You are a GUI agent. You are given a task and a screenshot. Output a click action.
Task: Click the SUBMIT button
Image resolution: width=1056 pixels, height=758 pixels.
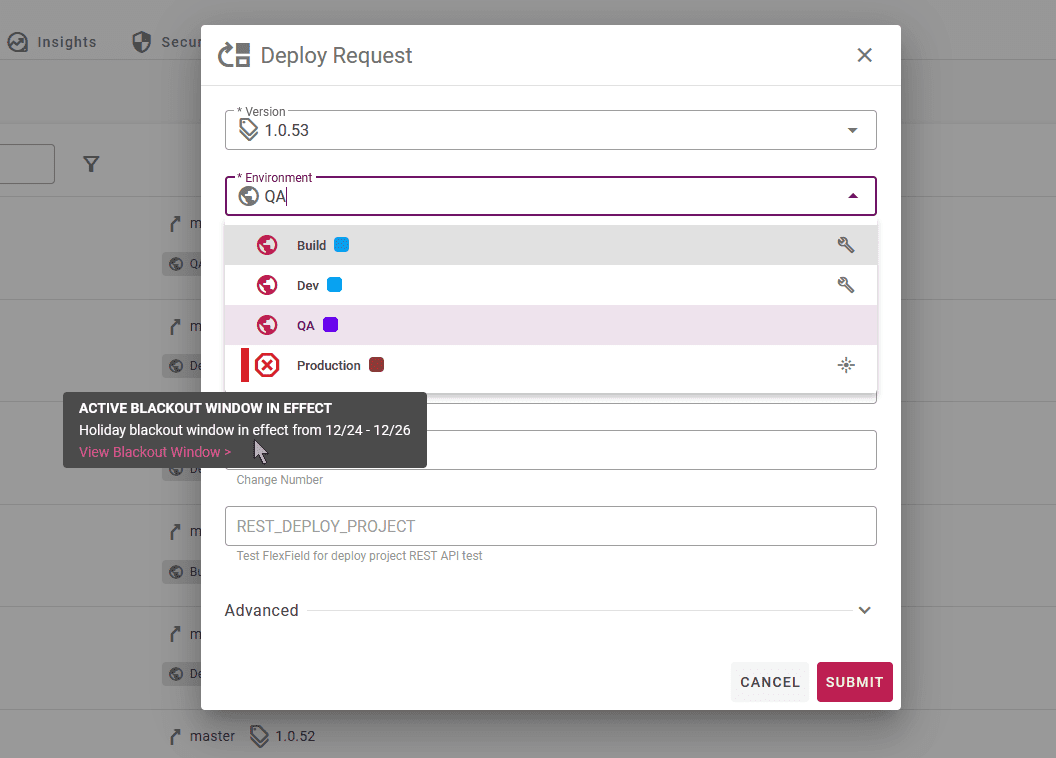point(855,682)
